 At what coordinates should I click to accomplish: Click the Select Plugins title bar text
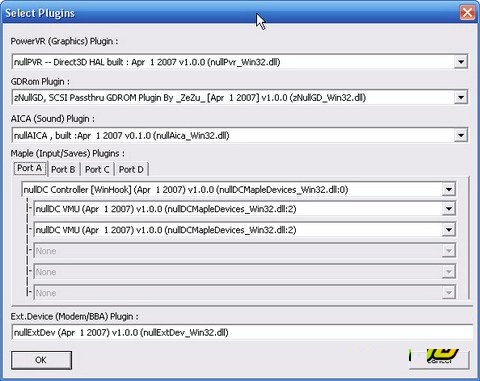(40, 13)
